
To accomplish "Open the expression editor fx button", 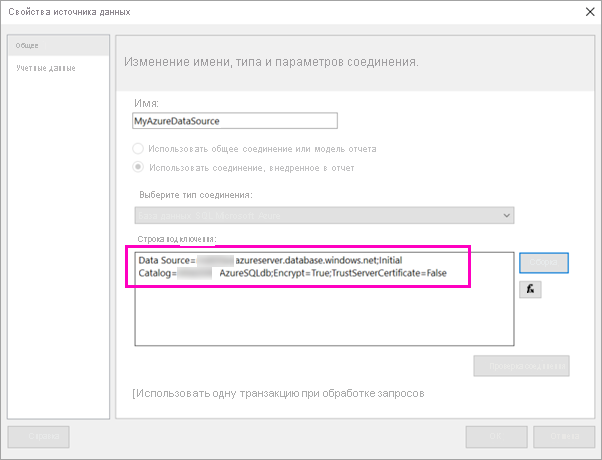I will pyautogui.click(x=530, y=290).
